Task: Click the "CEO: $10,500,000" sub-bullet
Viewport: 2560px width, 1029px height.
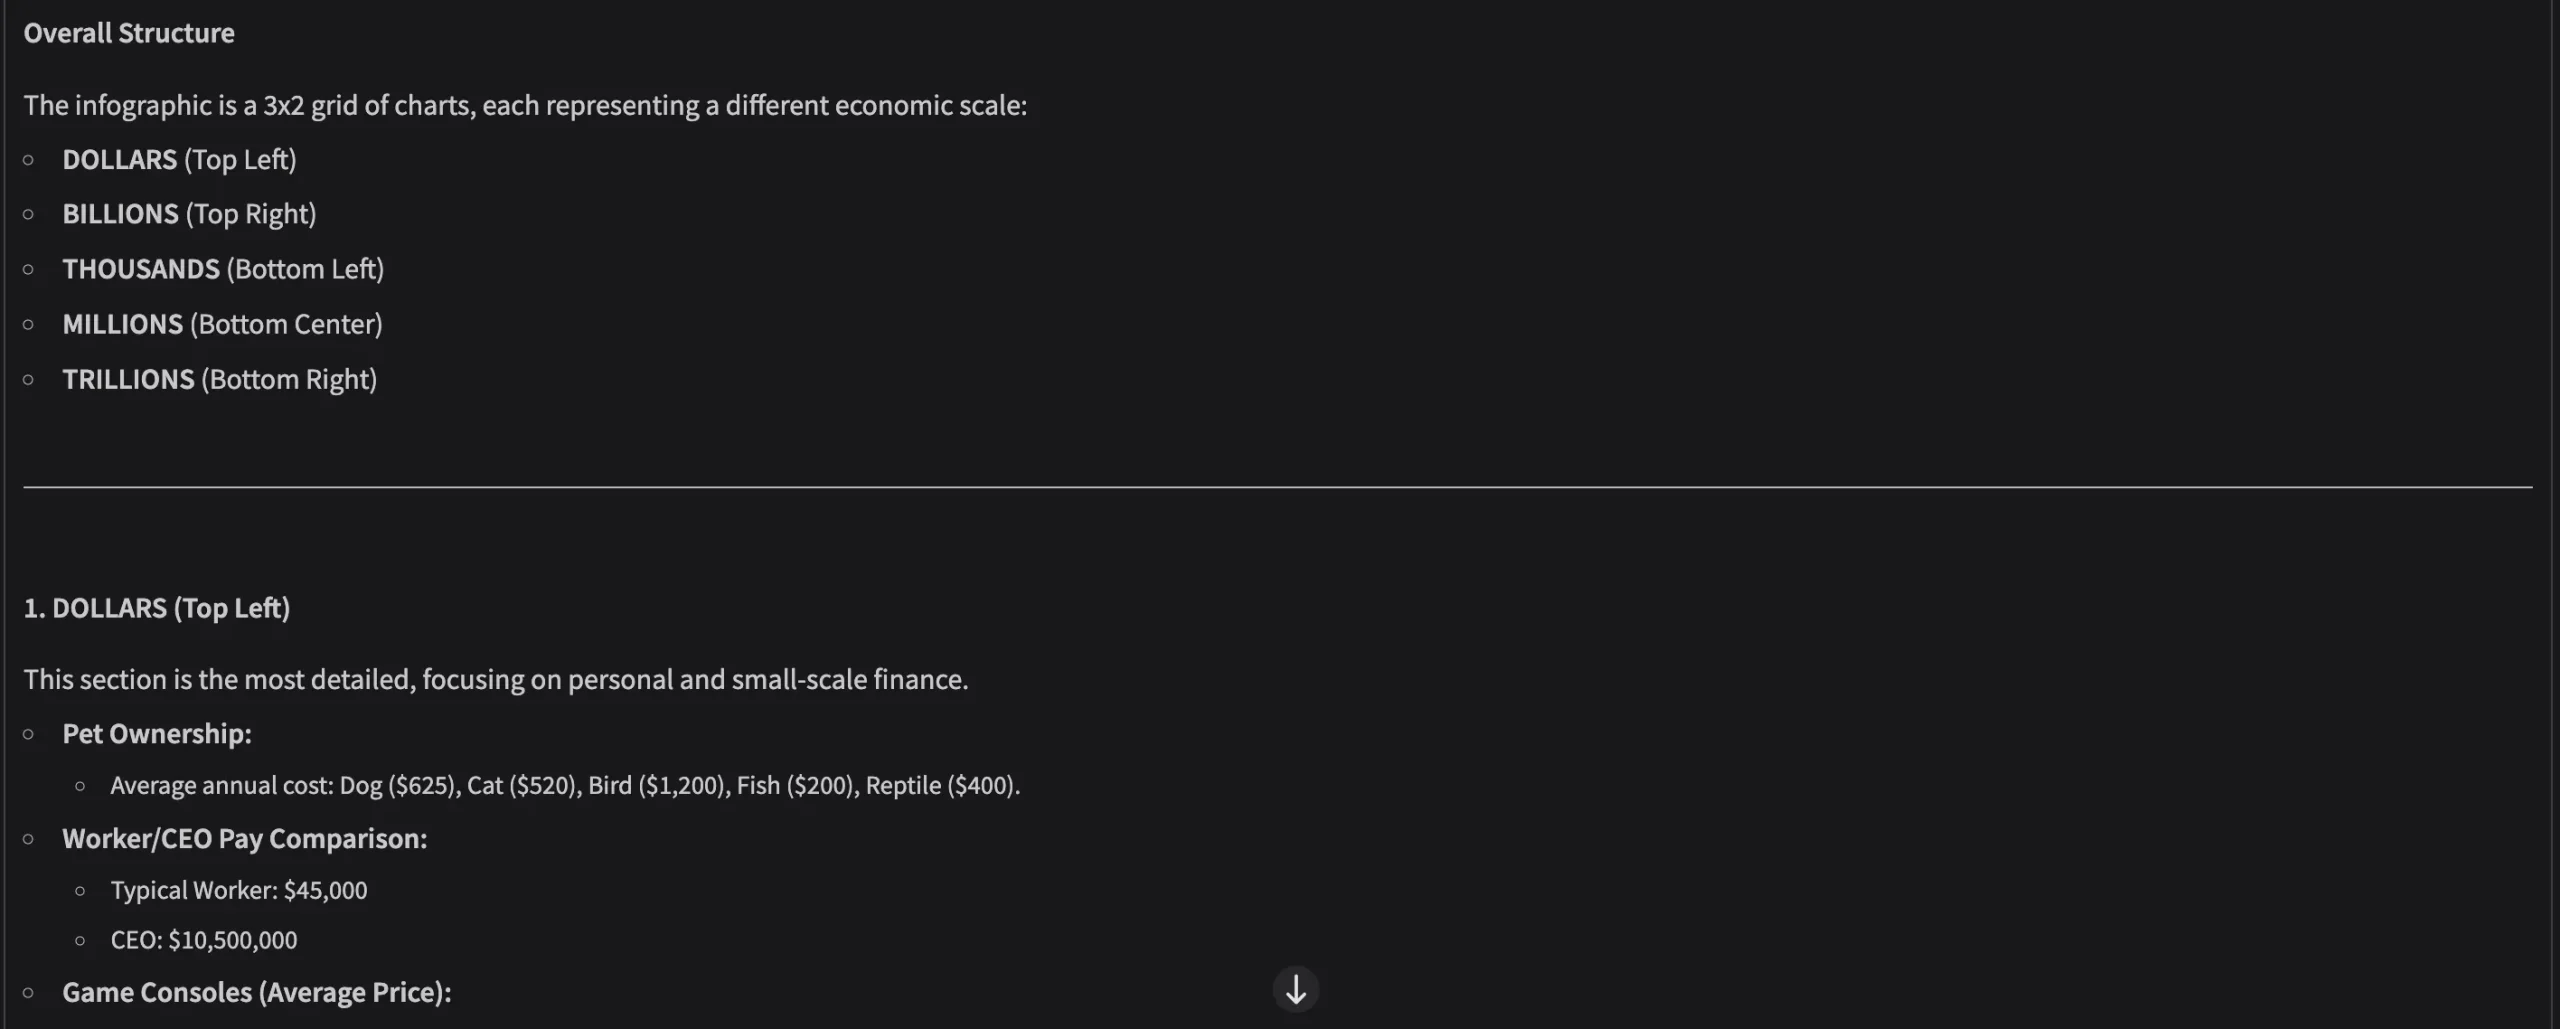Action: click(x=204, y=940)
